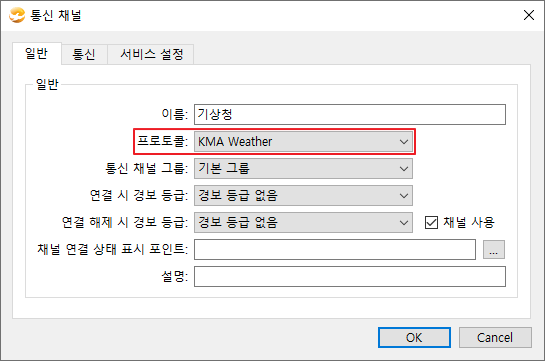
Task: Click the 일반 group box header
Action: pos(48,84)
